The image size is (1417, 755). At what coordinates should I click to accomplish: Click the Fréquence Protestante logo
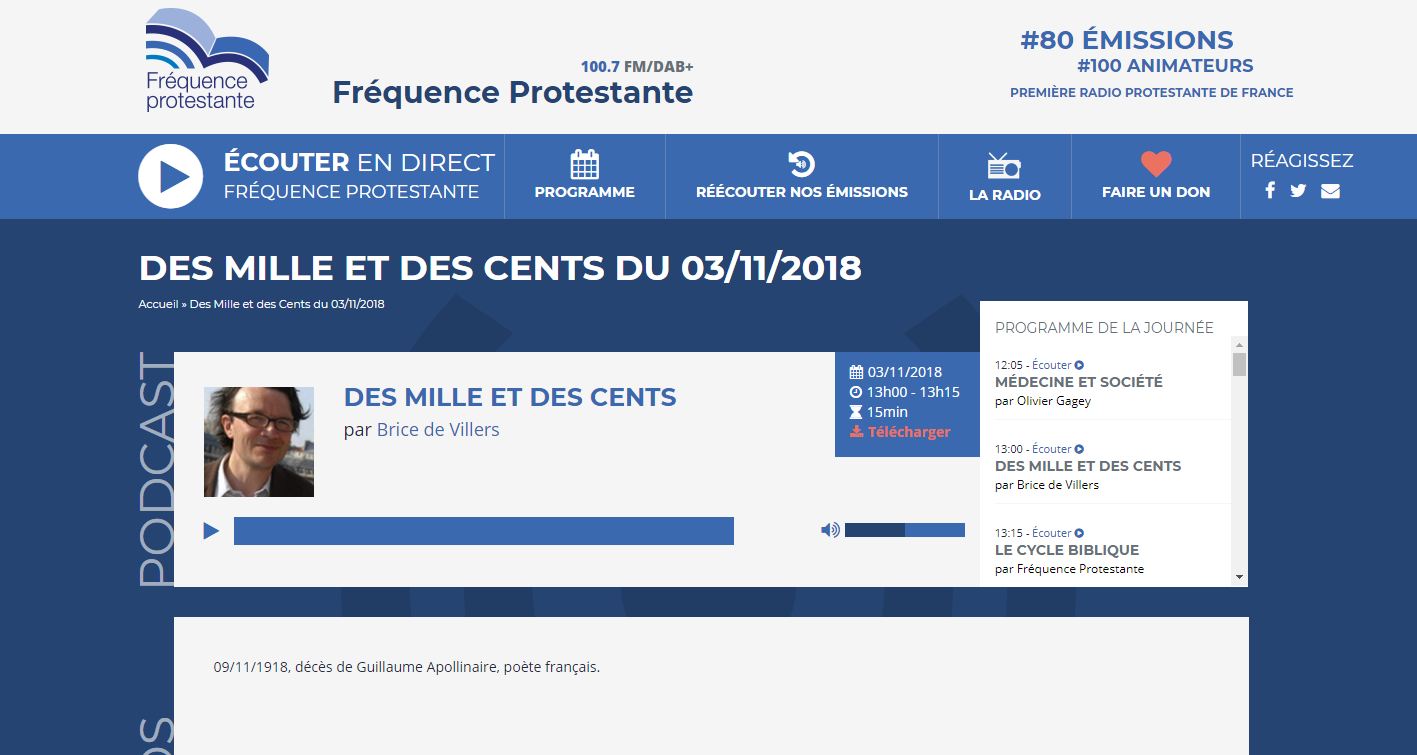point(207,60)
